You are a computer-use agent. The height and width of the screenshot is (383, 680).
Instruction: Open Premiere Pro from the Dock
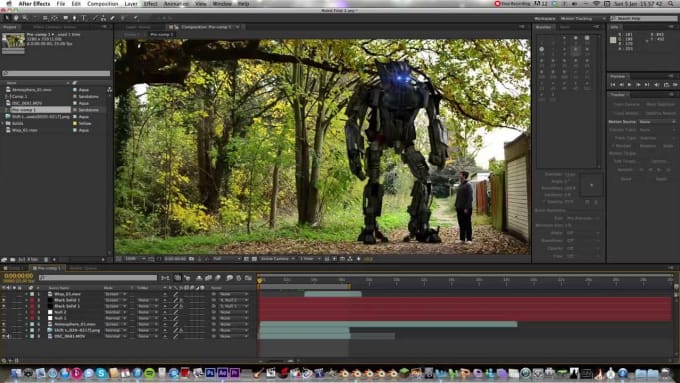[x=235, y=373]
